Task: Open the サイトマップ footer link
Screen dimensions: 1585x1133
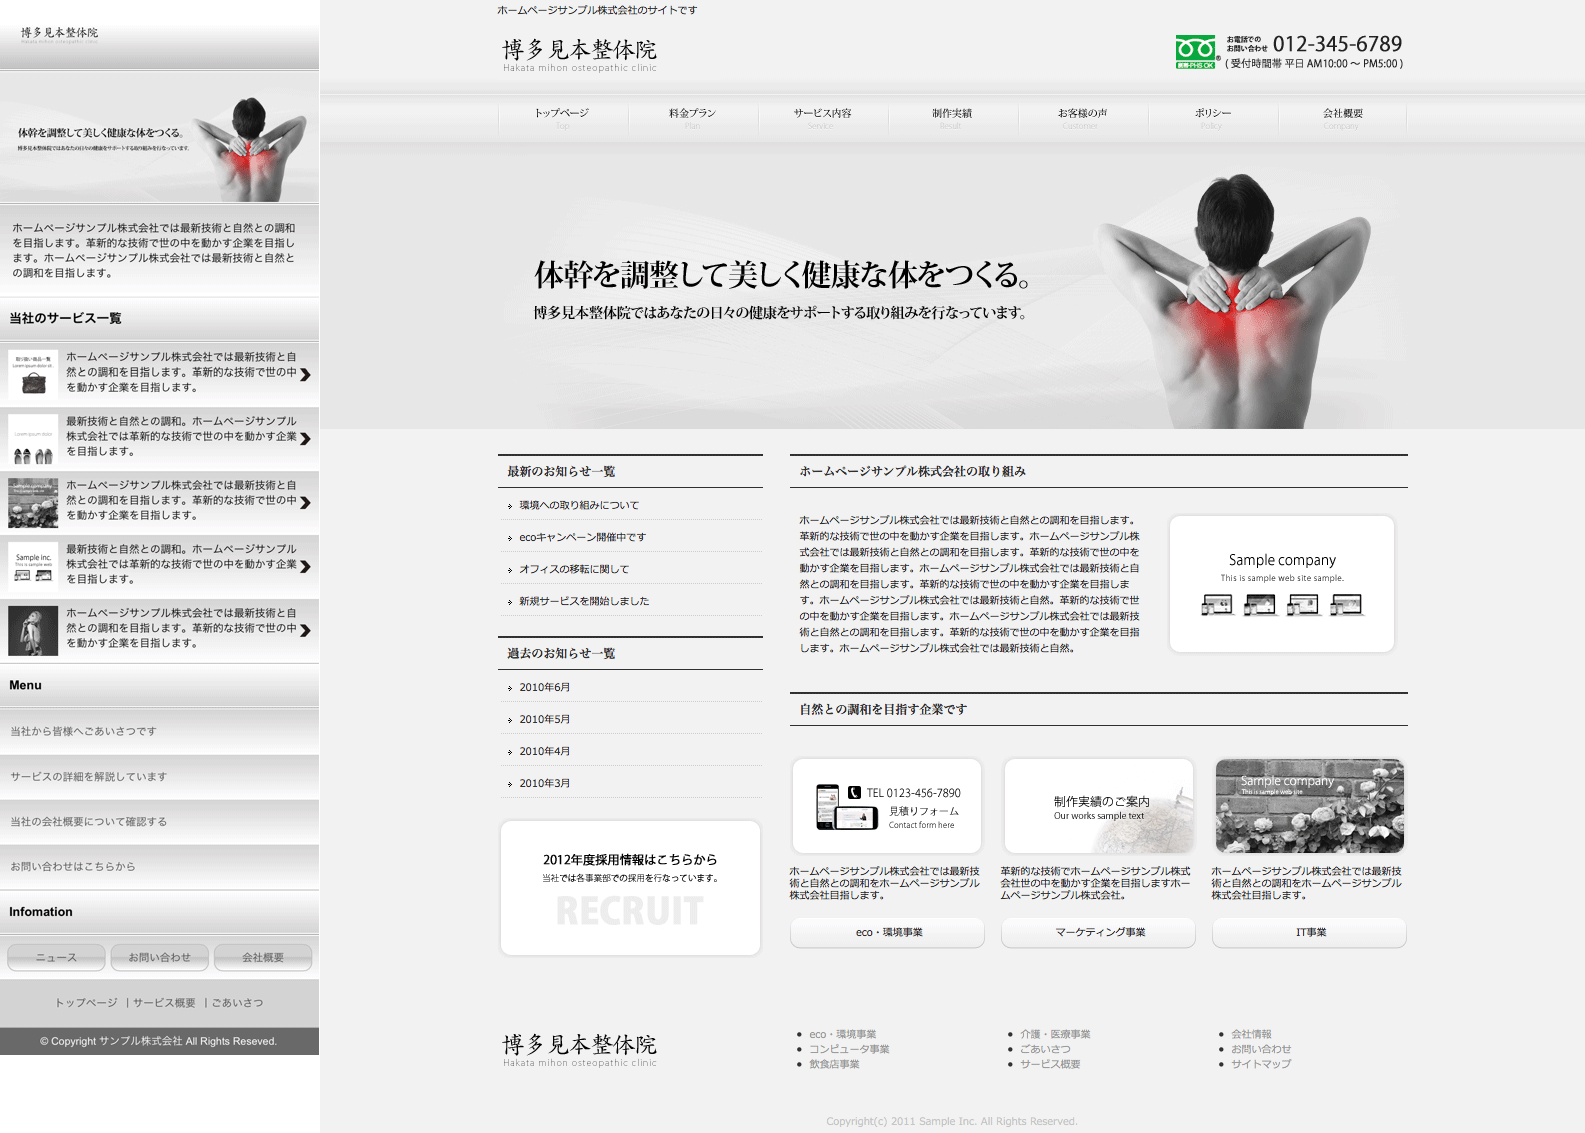Action: tap(1260, 1064)
